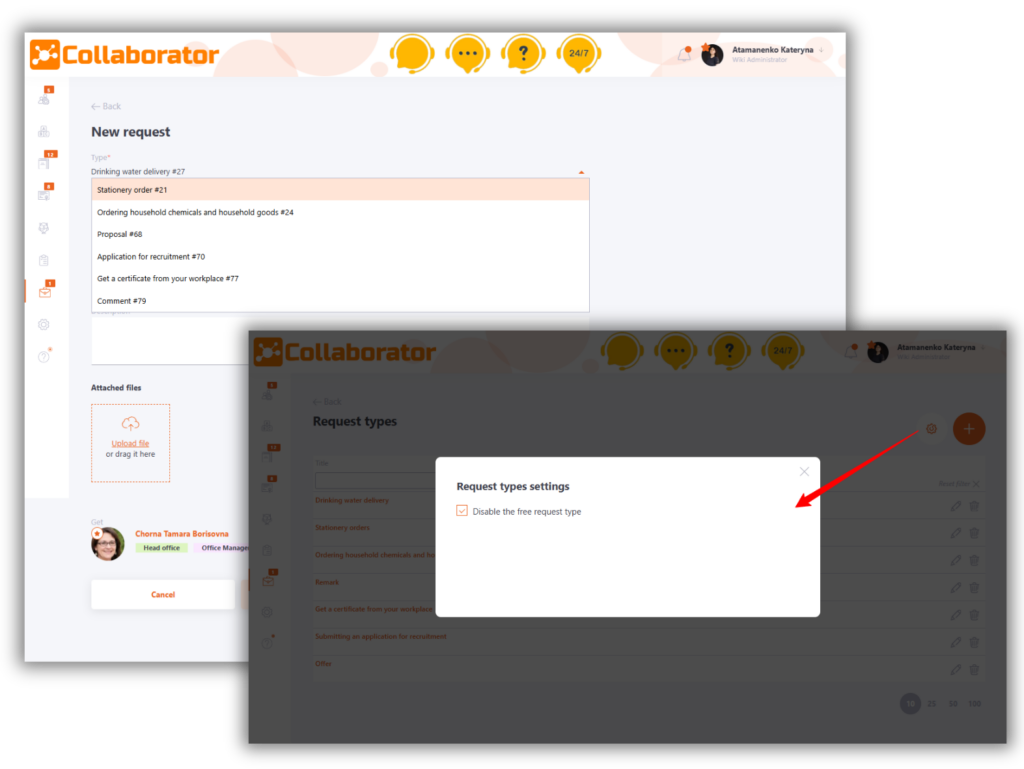Open the sidebar icon with badge 12
This screenshot has height=769, width=1024.
point(44,163)
